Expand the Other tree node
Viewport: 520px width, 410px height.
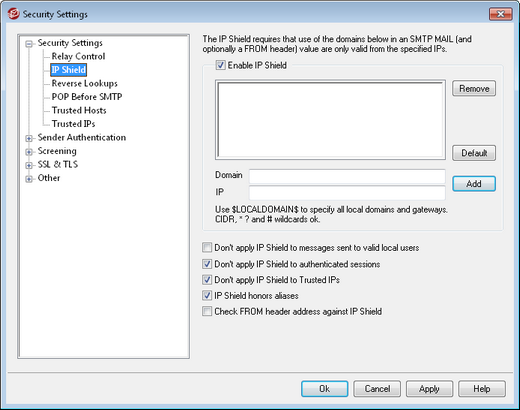[x=29, y=179]
